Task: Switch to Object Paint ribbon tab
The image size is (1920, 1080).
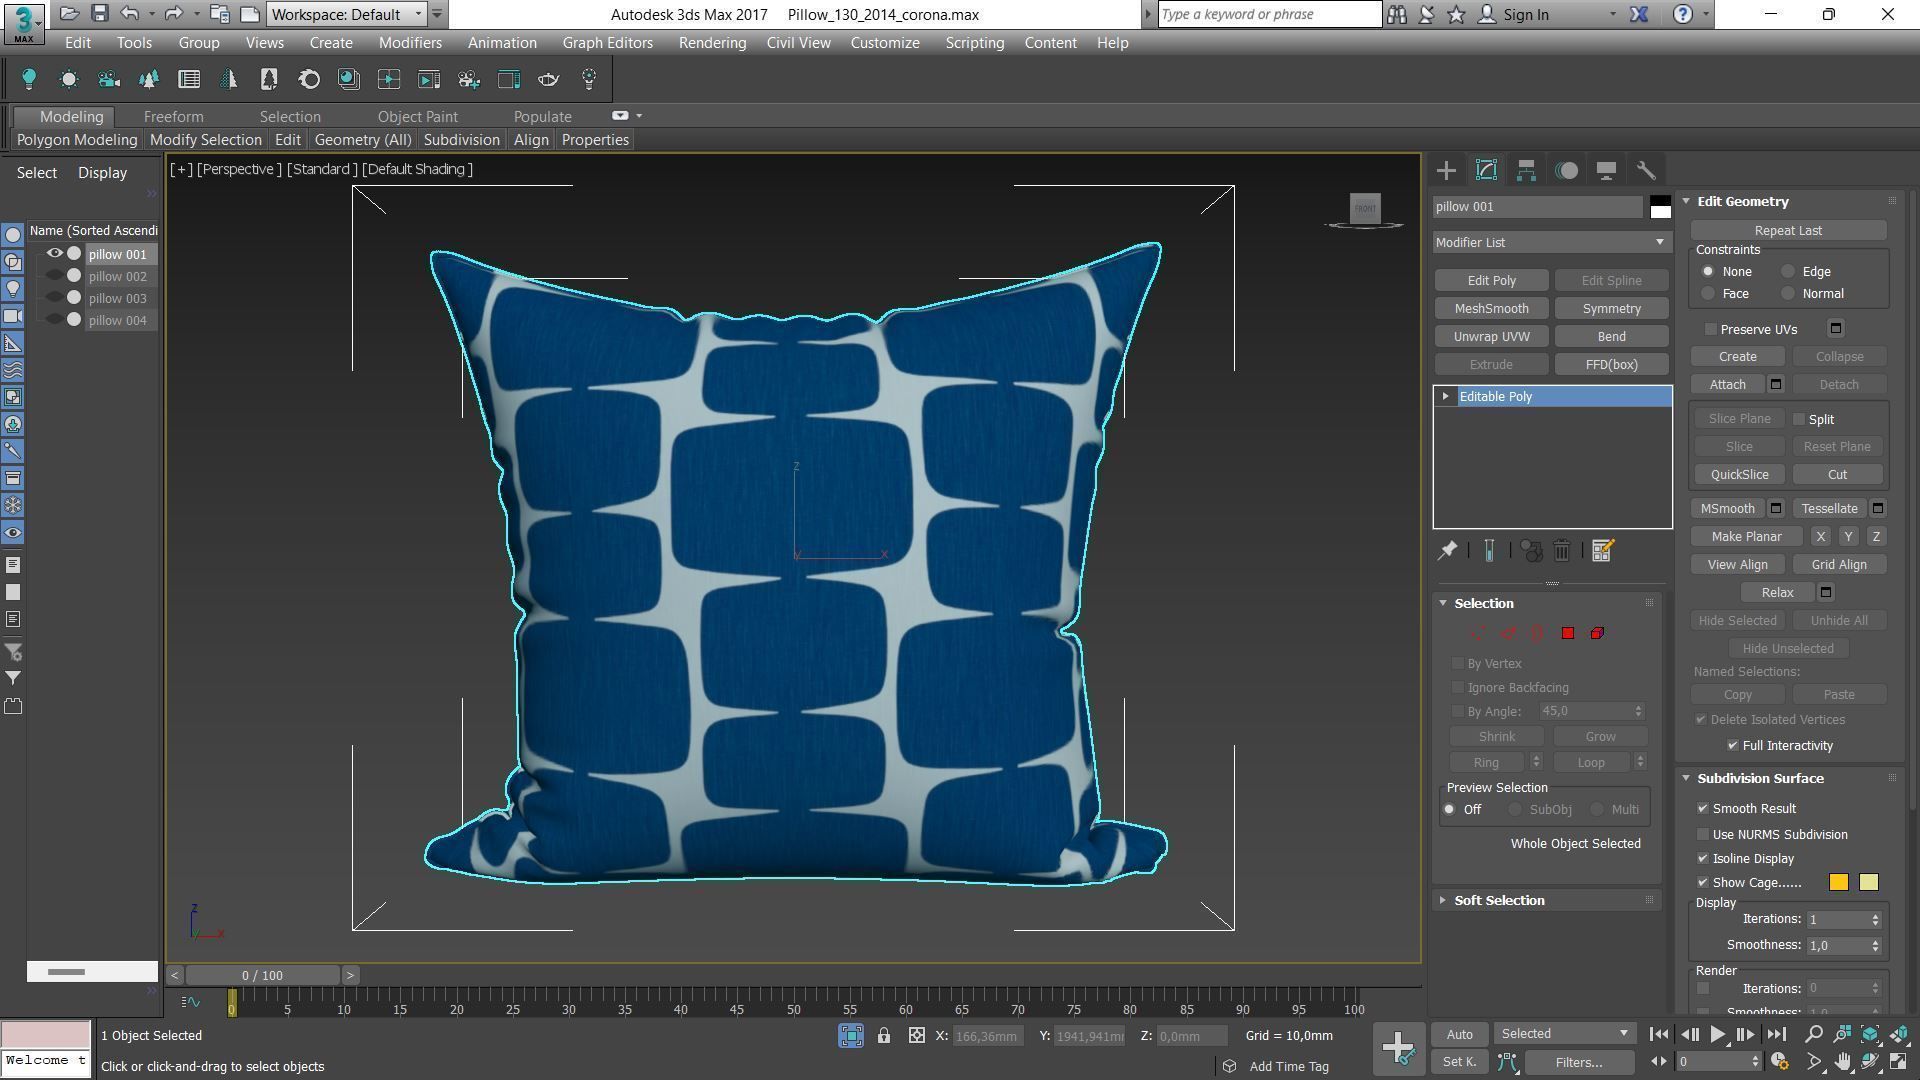Action: click(x=417, y=117)
